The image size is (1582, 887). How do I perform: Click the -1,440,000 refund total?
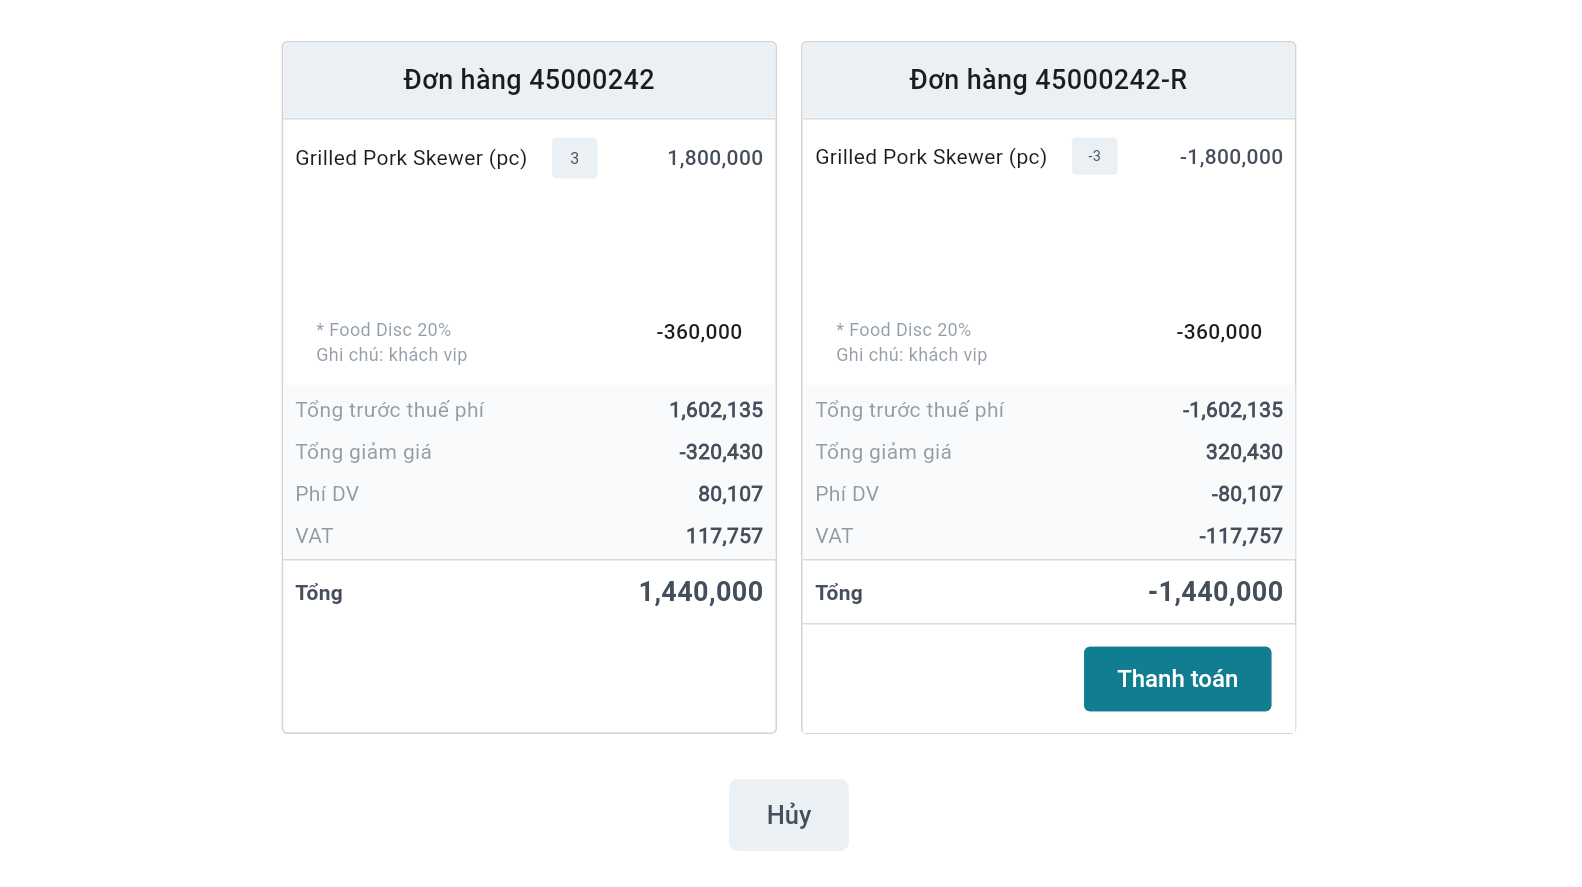[x=1214, y=592]
